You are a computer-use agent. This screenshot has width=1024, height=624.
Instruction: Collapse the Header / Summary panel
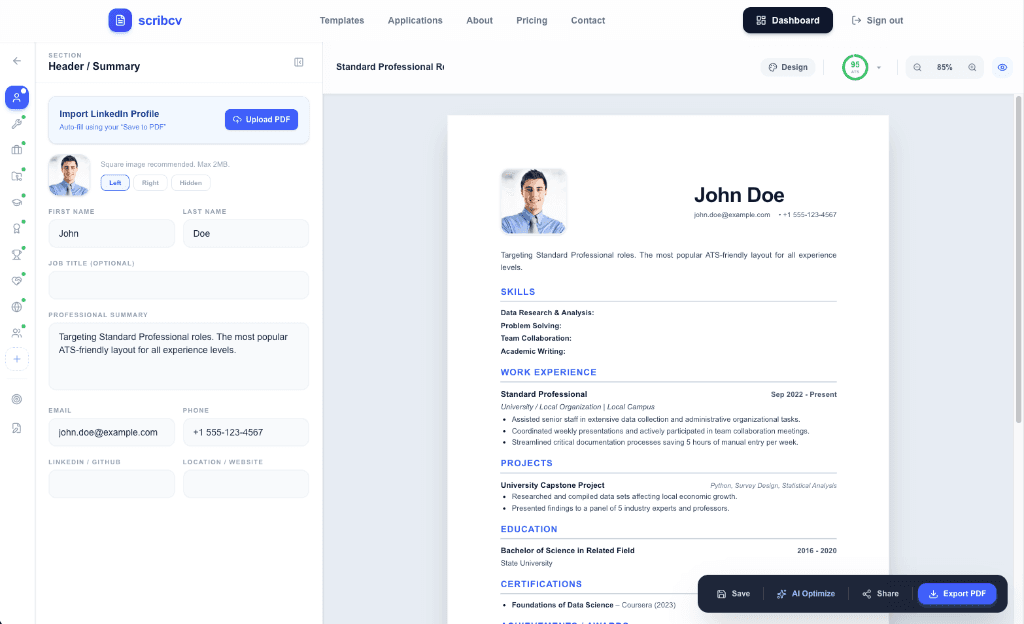[x=298, y=61]
